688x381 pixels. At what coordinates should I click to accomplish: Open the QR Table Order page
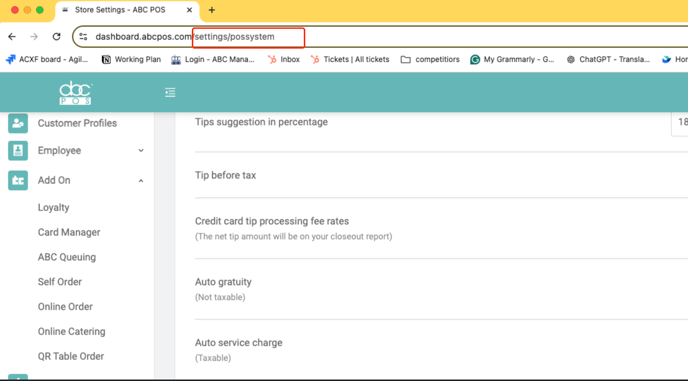coord(71,356)
